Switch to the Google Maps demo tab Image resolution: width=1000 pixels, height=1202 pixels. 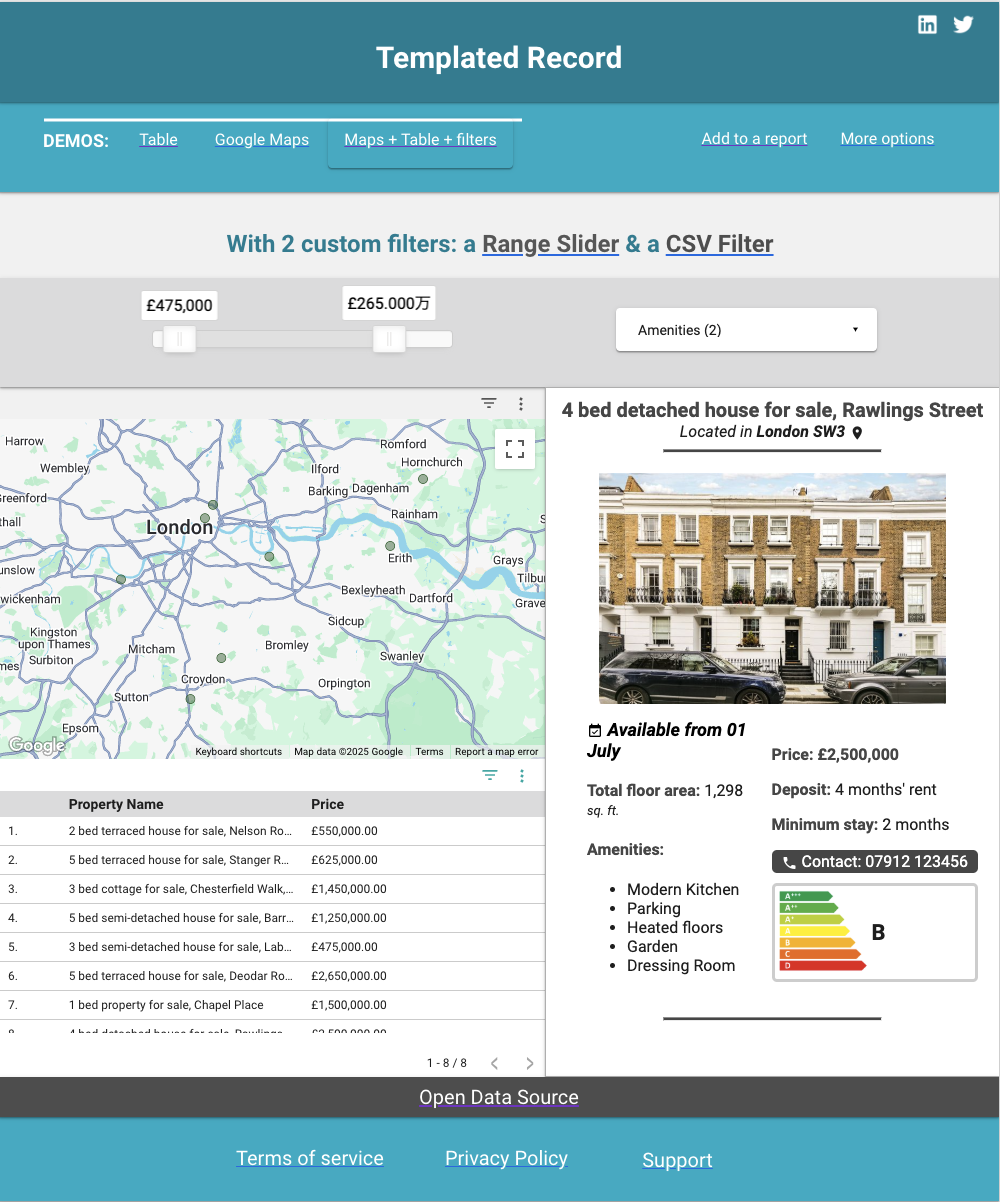click(262, 140)
